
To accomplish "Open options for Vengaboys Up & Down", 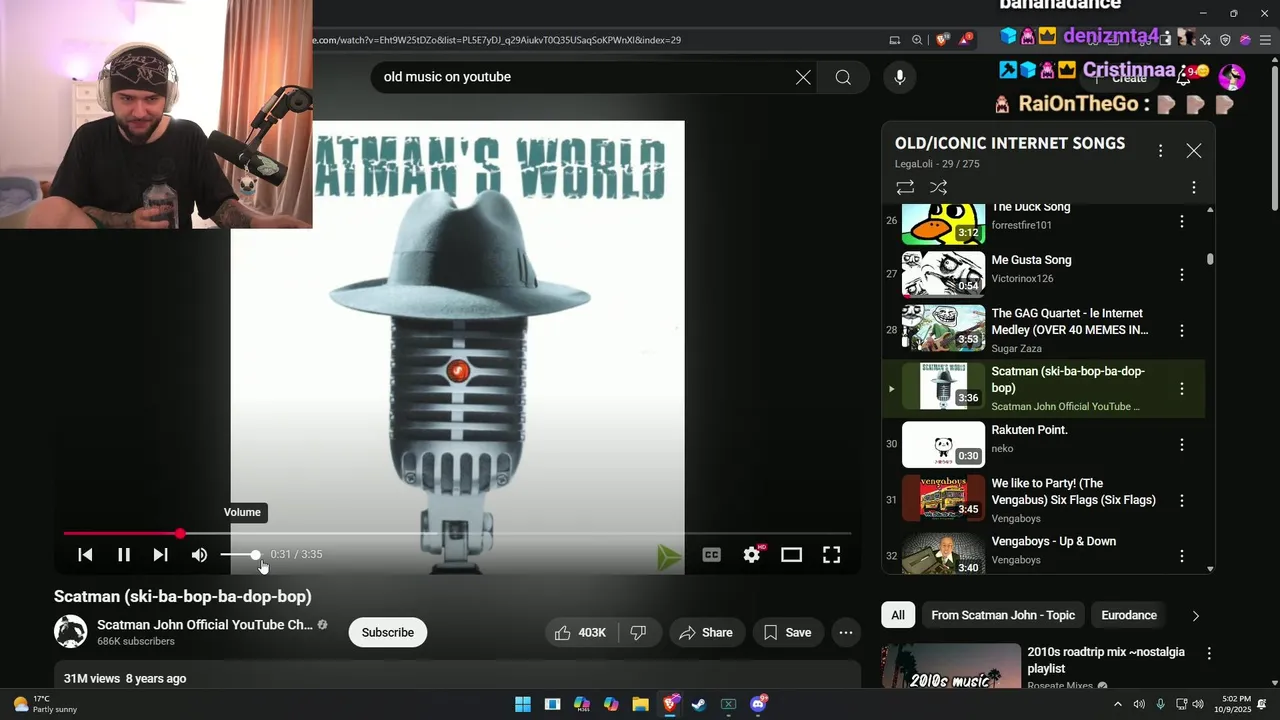I will click(x=1181, y=555).
